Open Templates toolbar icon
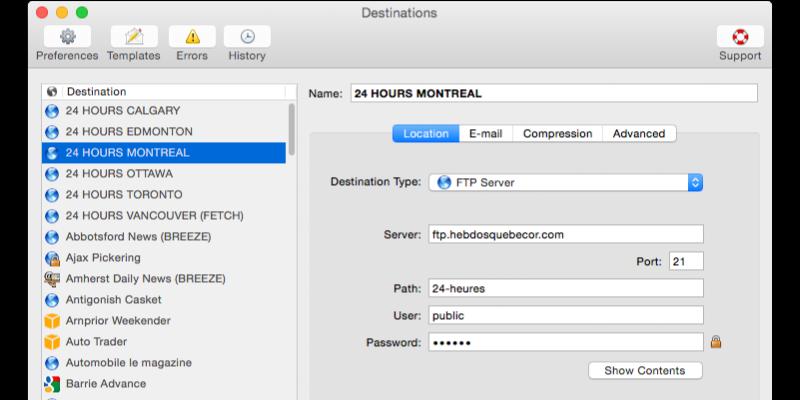800x400 pixels. pos(134,37)
